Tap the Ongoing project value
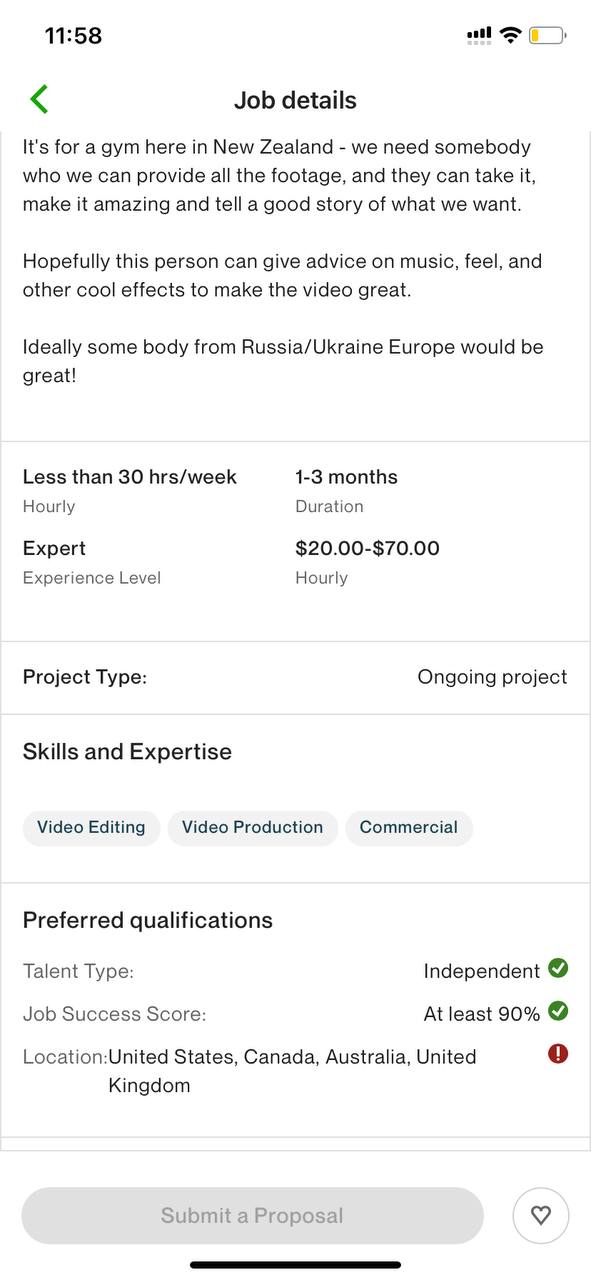This screenshot has width=591, height=1280. [x=492, y=677]
